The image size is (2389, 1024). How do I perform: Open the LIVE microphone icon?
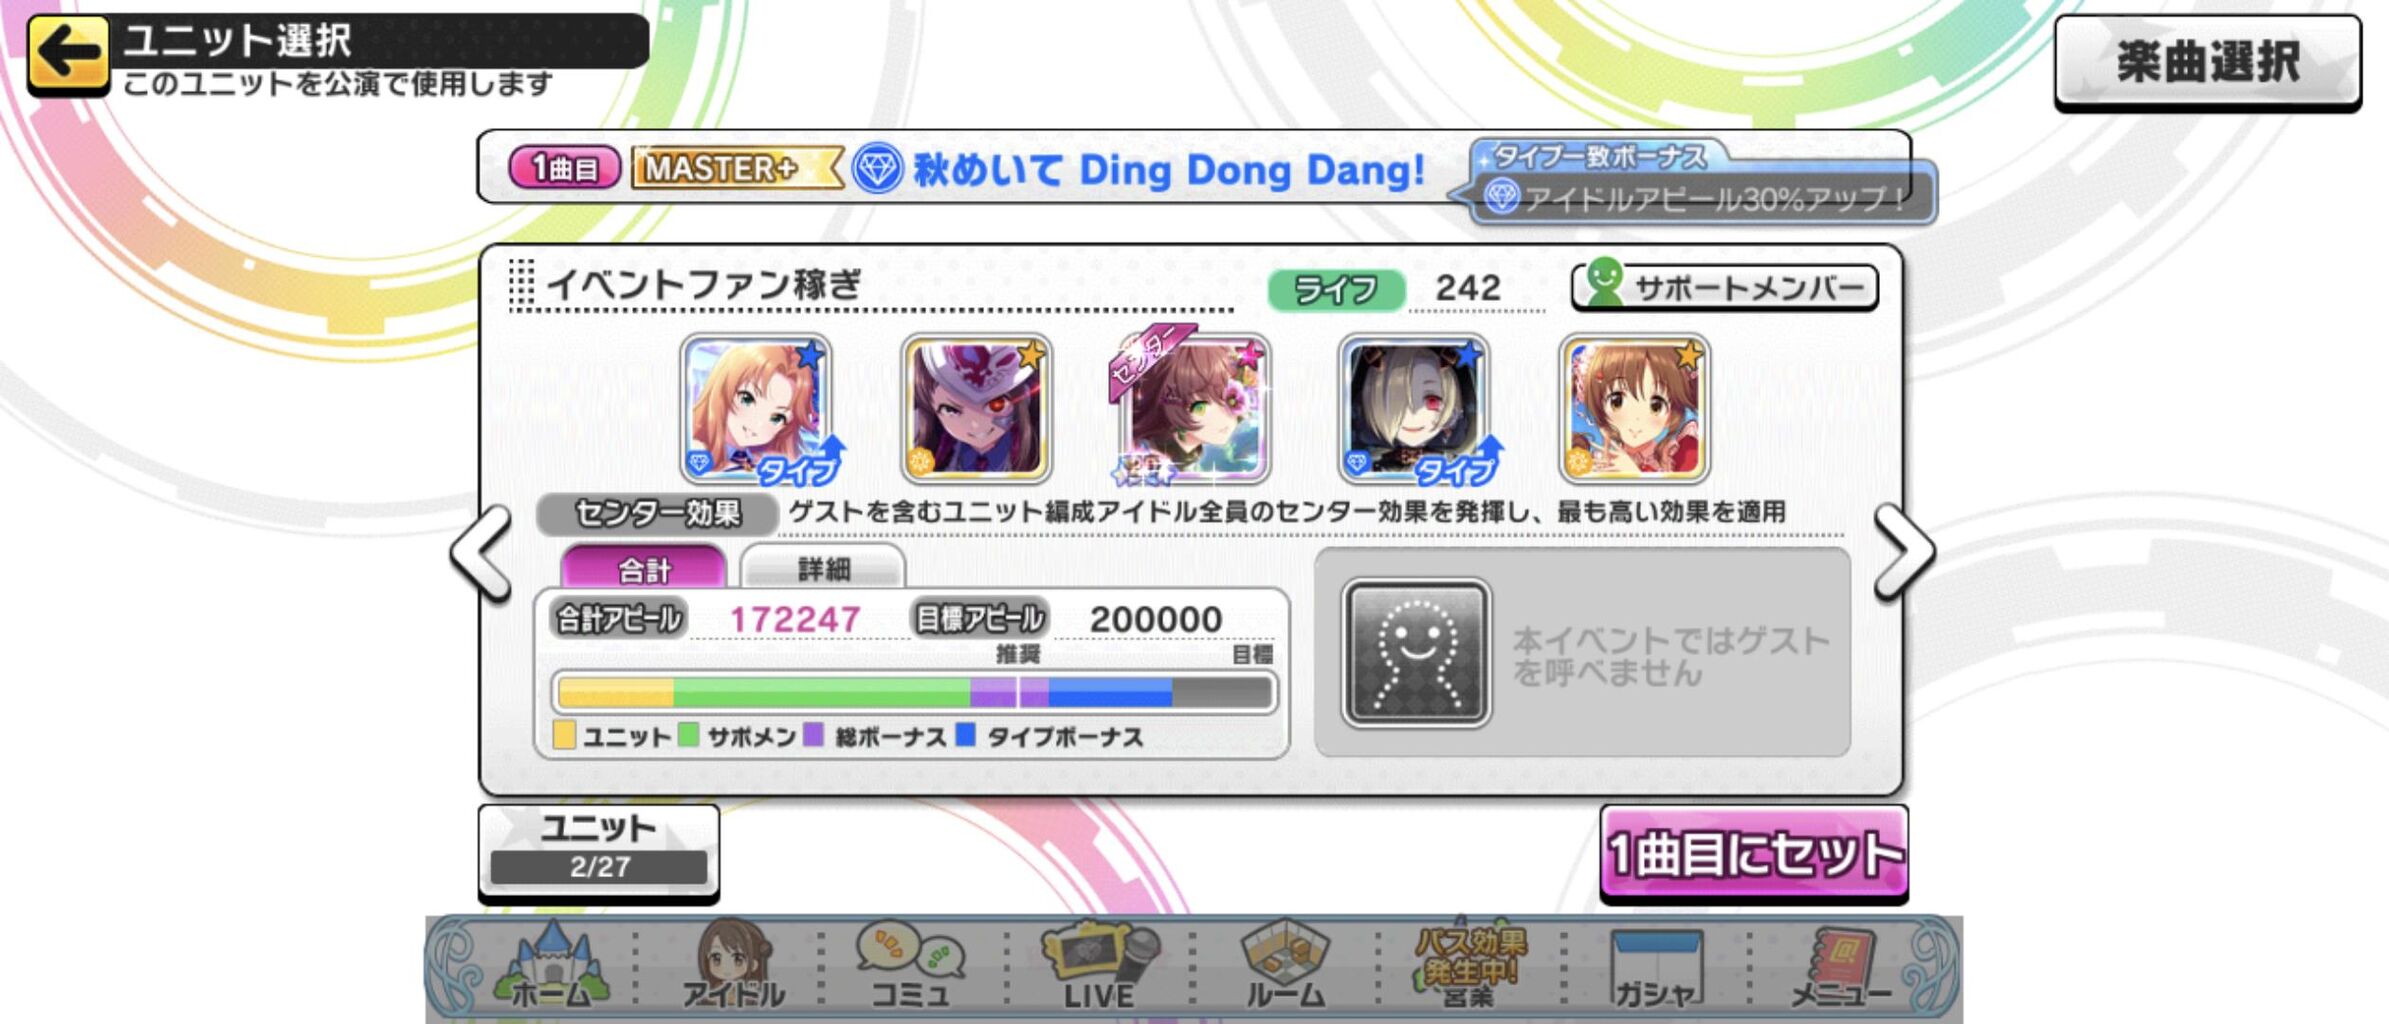pos(1099,965)
